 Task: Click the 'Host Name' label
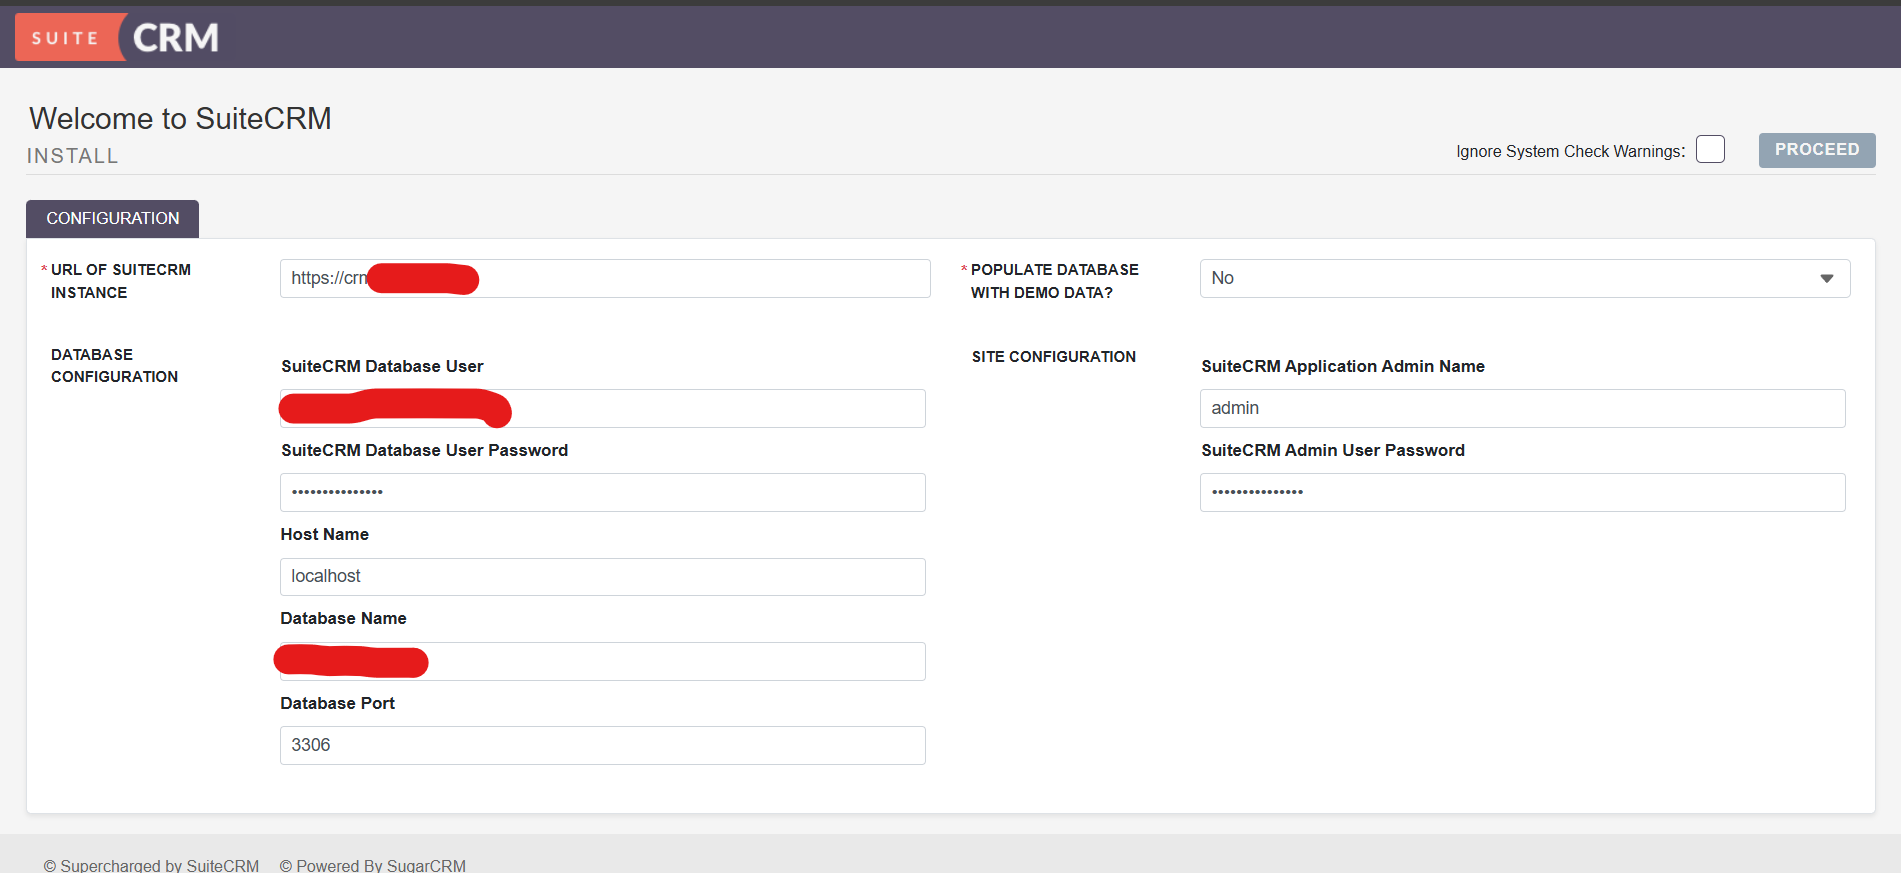pyautogui.click(x=325, y=534)
